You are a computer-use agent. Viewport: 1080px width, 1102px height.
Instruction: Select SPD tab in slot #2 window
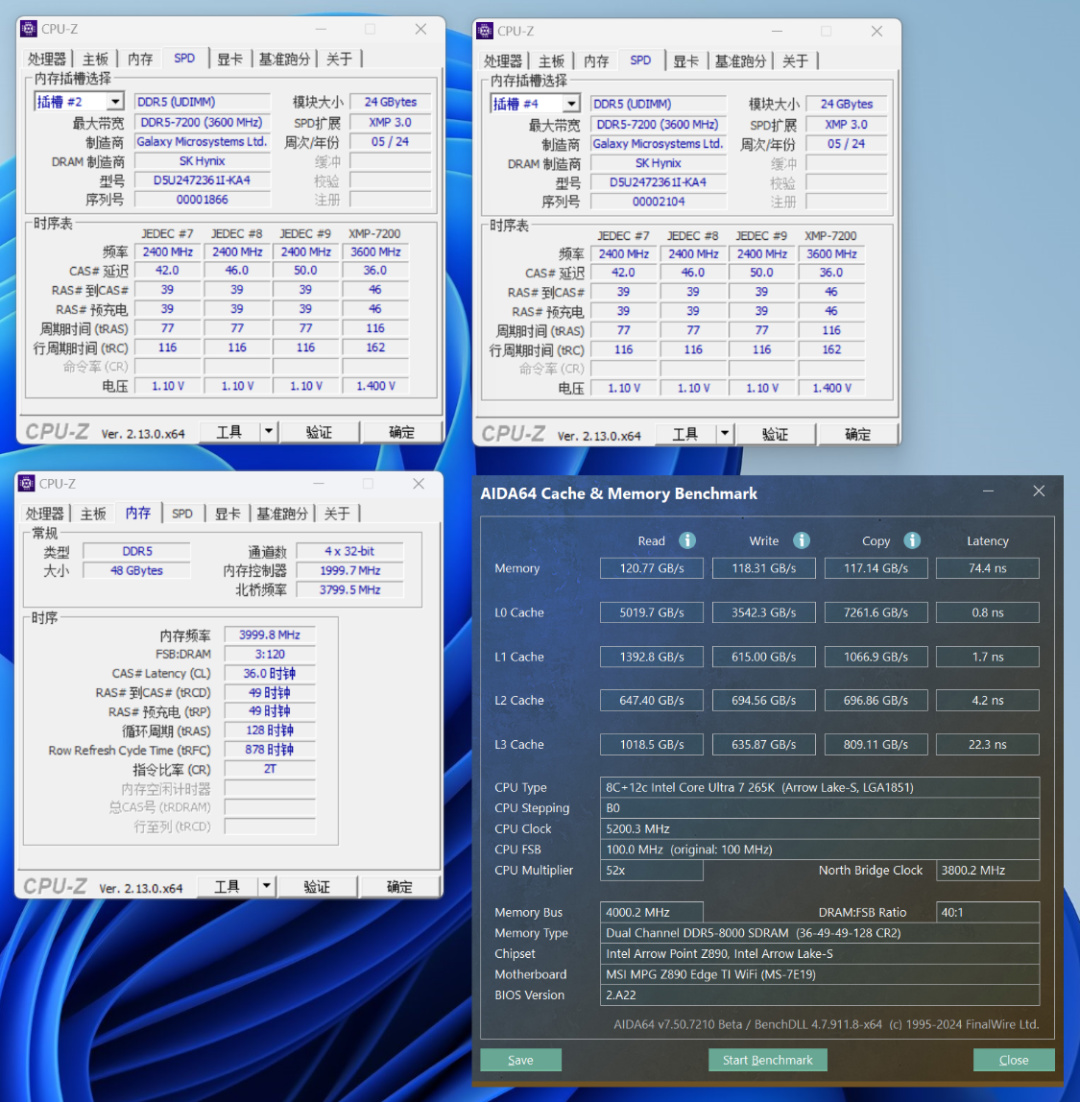[184, 58]
